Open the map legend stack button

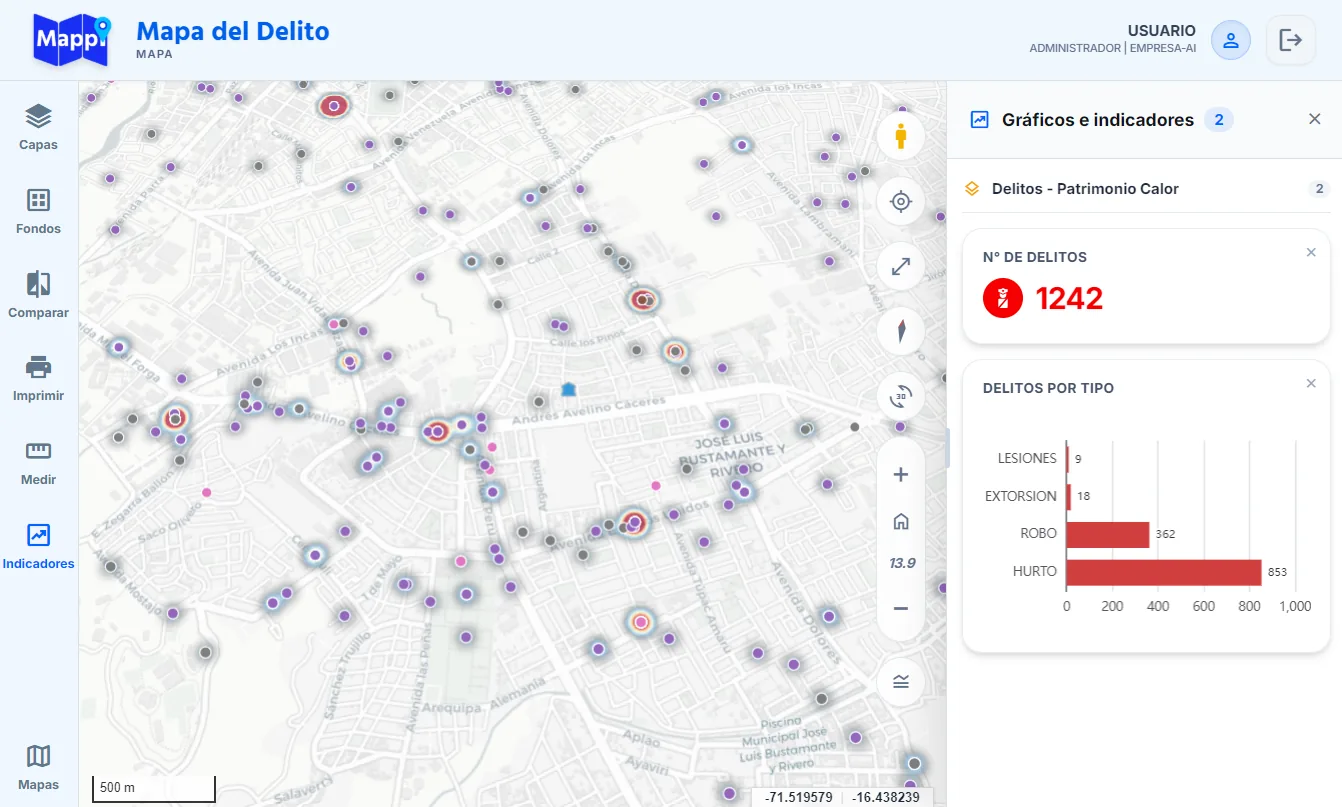click(901, 682)
